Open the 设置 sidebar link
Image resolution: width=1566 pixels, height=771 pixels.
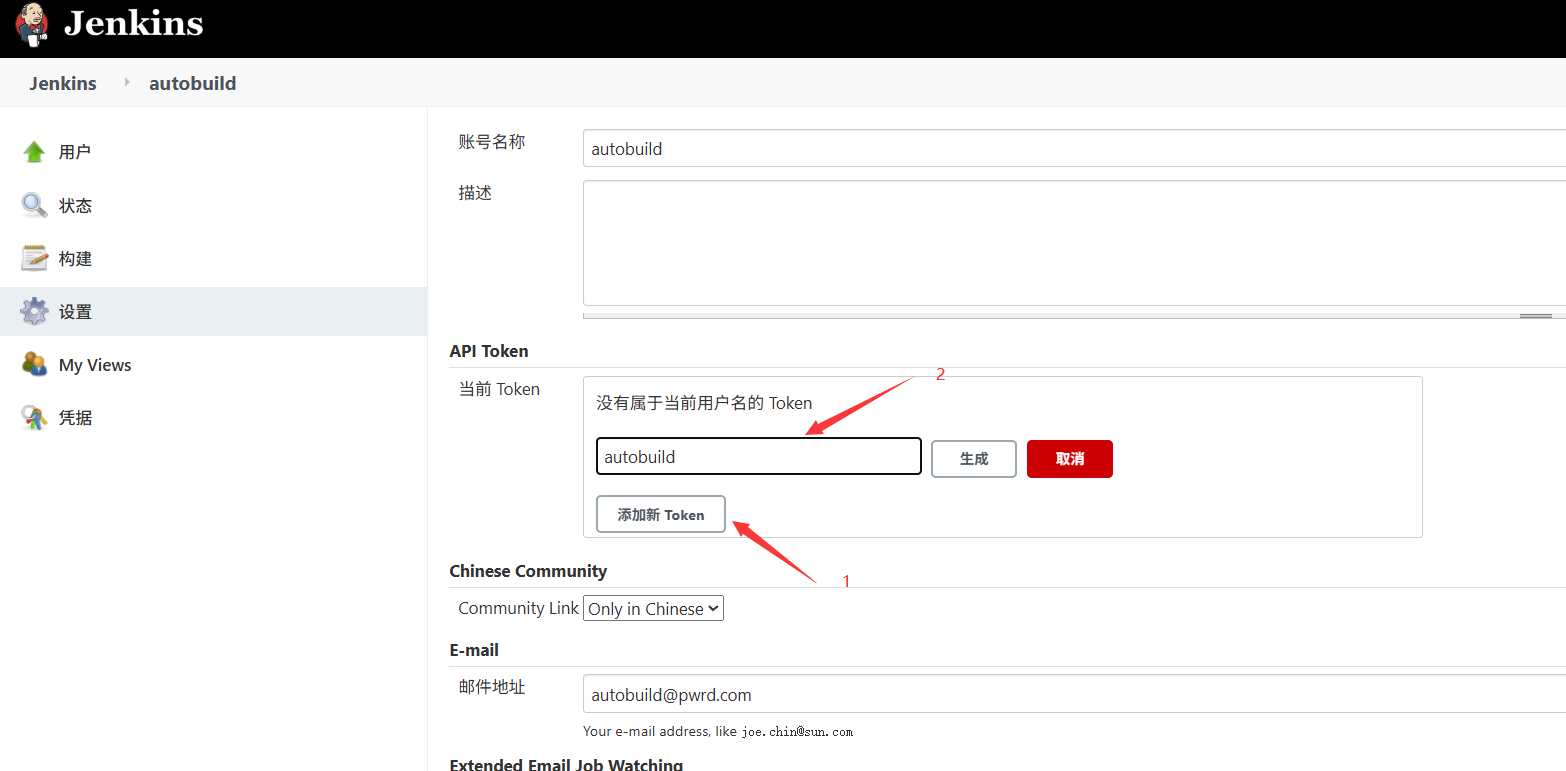coord(75,311)
